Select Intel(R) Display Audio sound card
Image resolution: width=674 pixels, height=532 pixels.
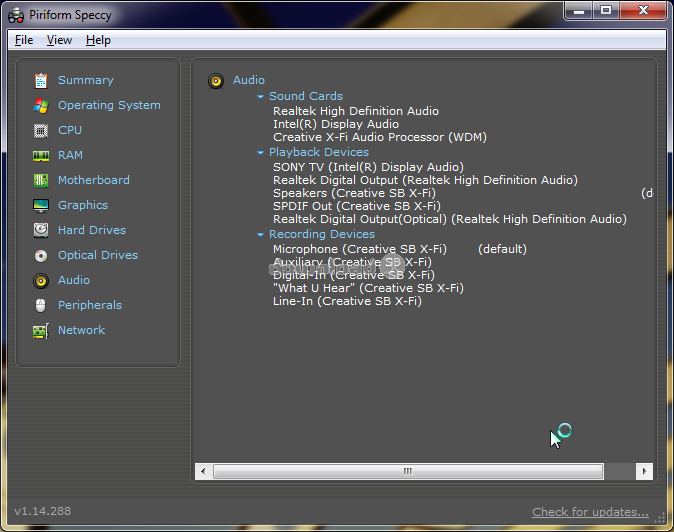click(336, 124)
